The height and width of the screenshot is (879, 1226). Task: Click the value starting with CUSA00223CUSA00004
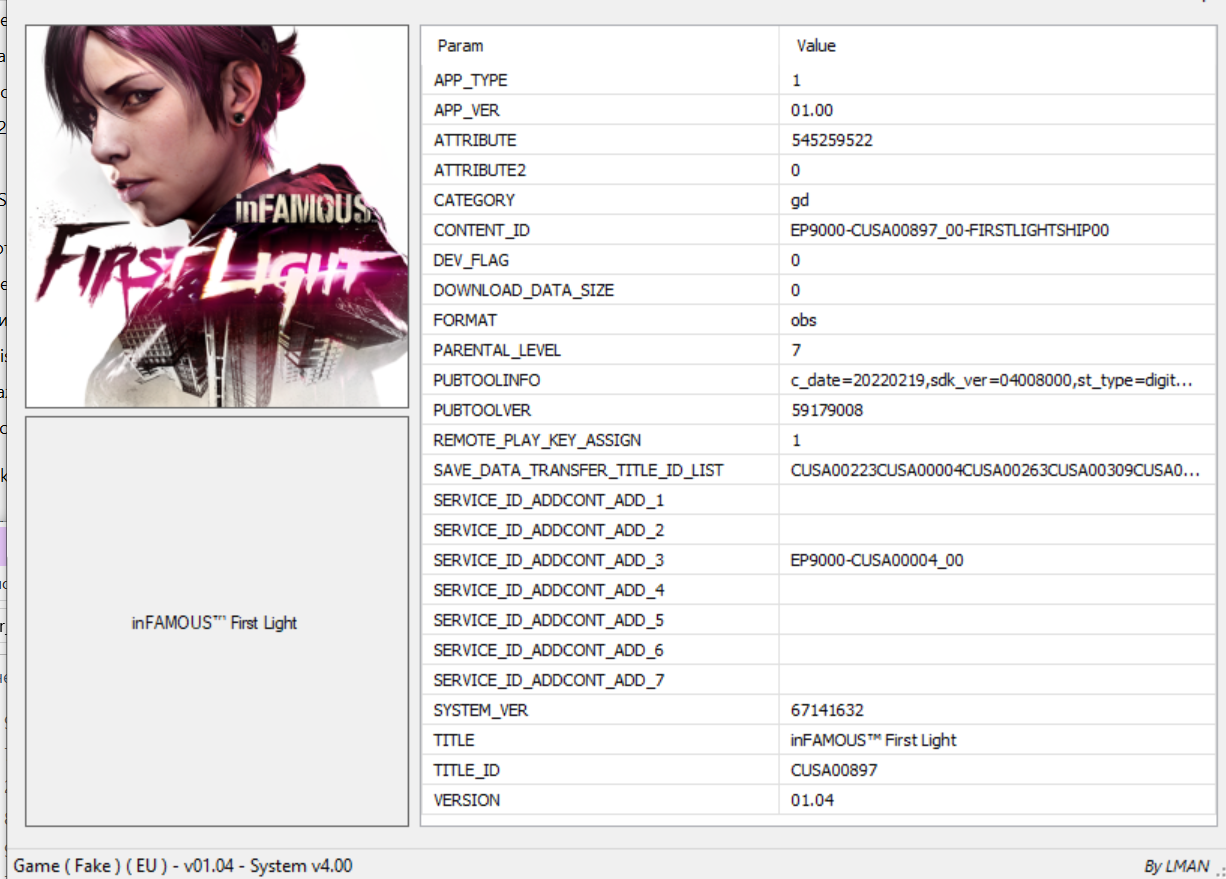tap(994, 470)
